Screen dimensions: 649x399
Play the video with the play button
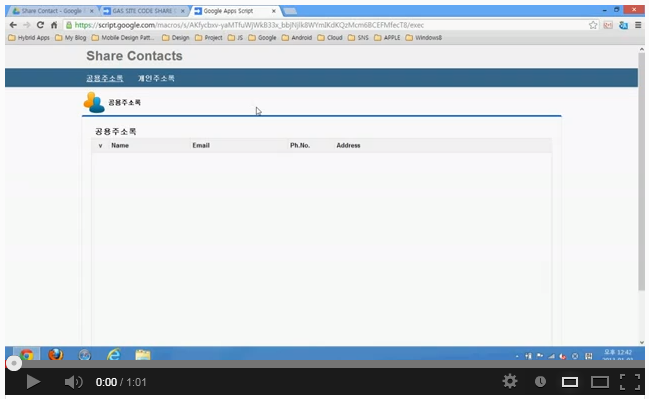click(33, 382)
